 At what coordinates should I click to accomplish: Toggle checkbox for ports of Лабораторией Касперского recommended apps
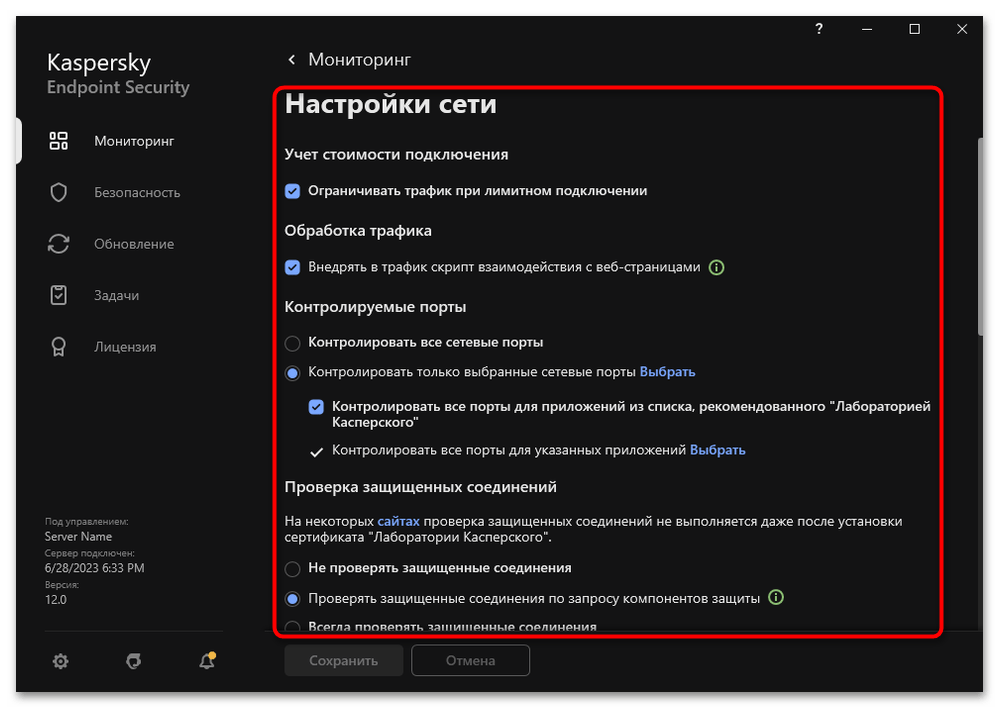(x=316, y=407)
